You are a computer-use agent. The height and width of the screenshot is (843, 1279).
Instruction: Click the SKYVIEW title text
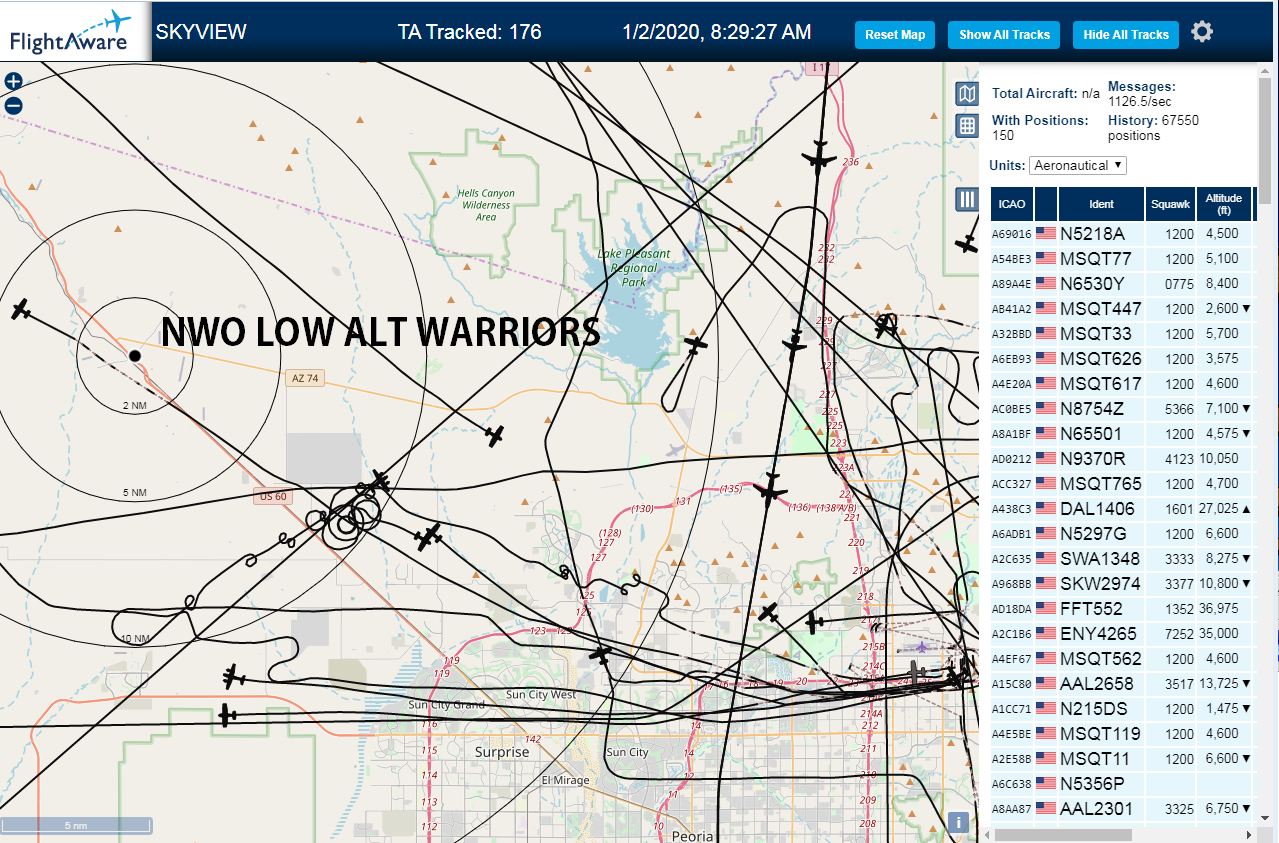[x=201, y=32]
